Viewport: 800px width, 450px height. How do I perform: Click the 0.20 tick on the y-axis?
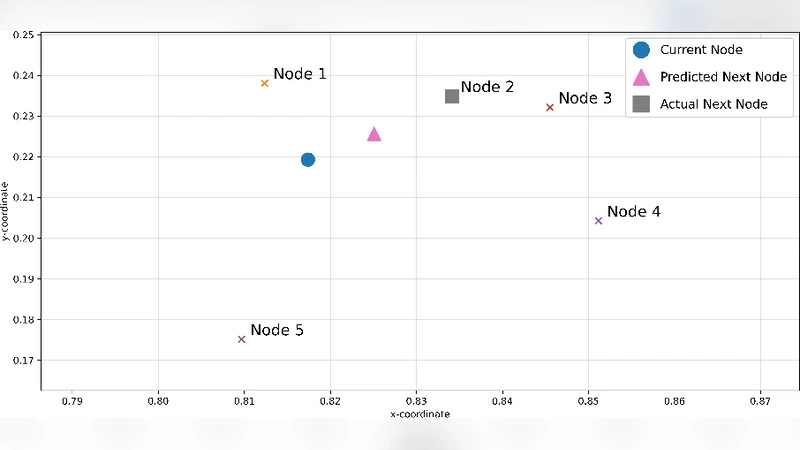click(x=23, y=238)
